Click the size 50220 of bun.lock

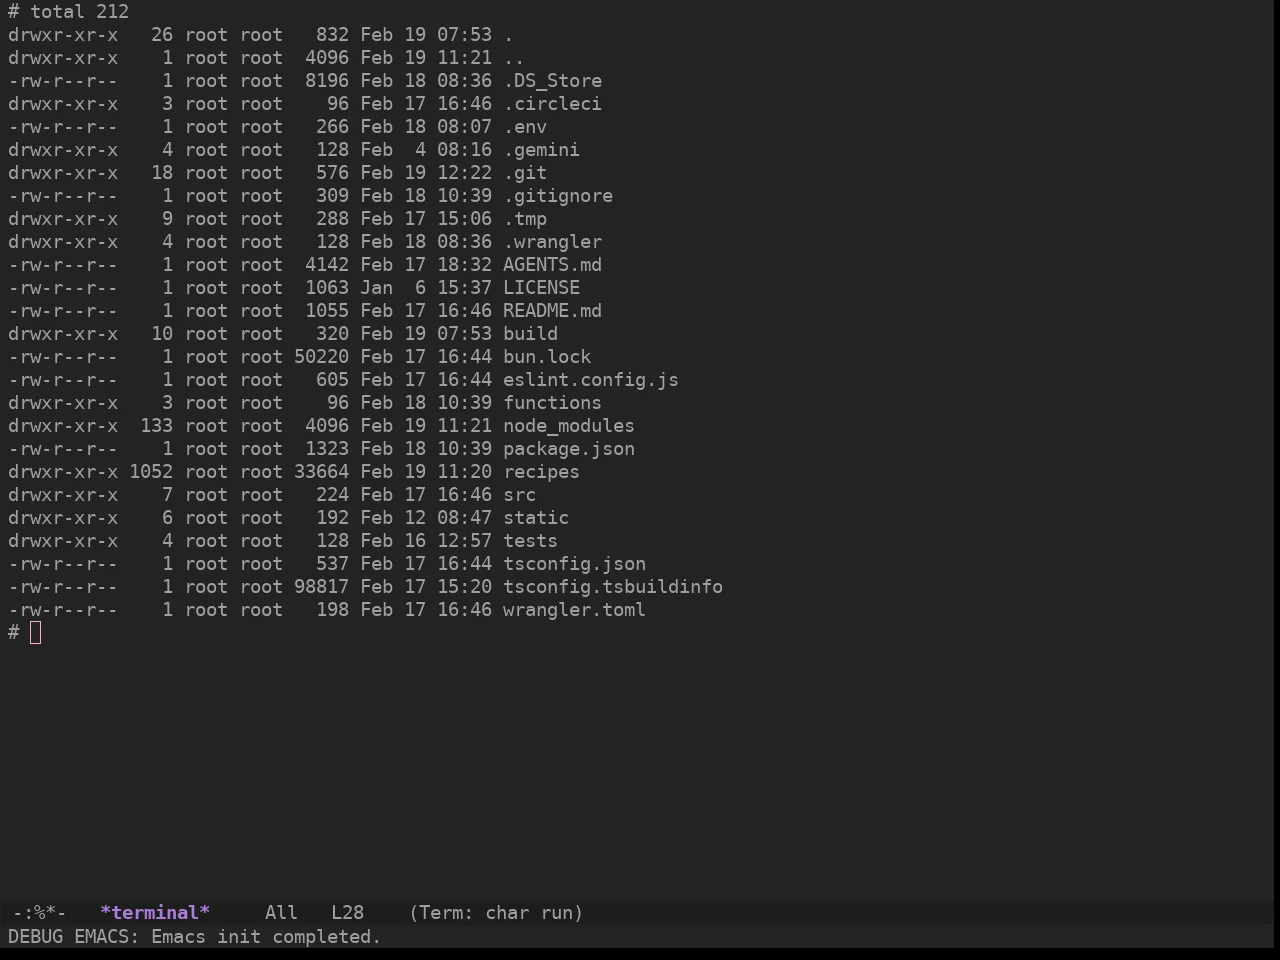click(321, 357)
